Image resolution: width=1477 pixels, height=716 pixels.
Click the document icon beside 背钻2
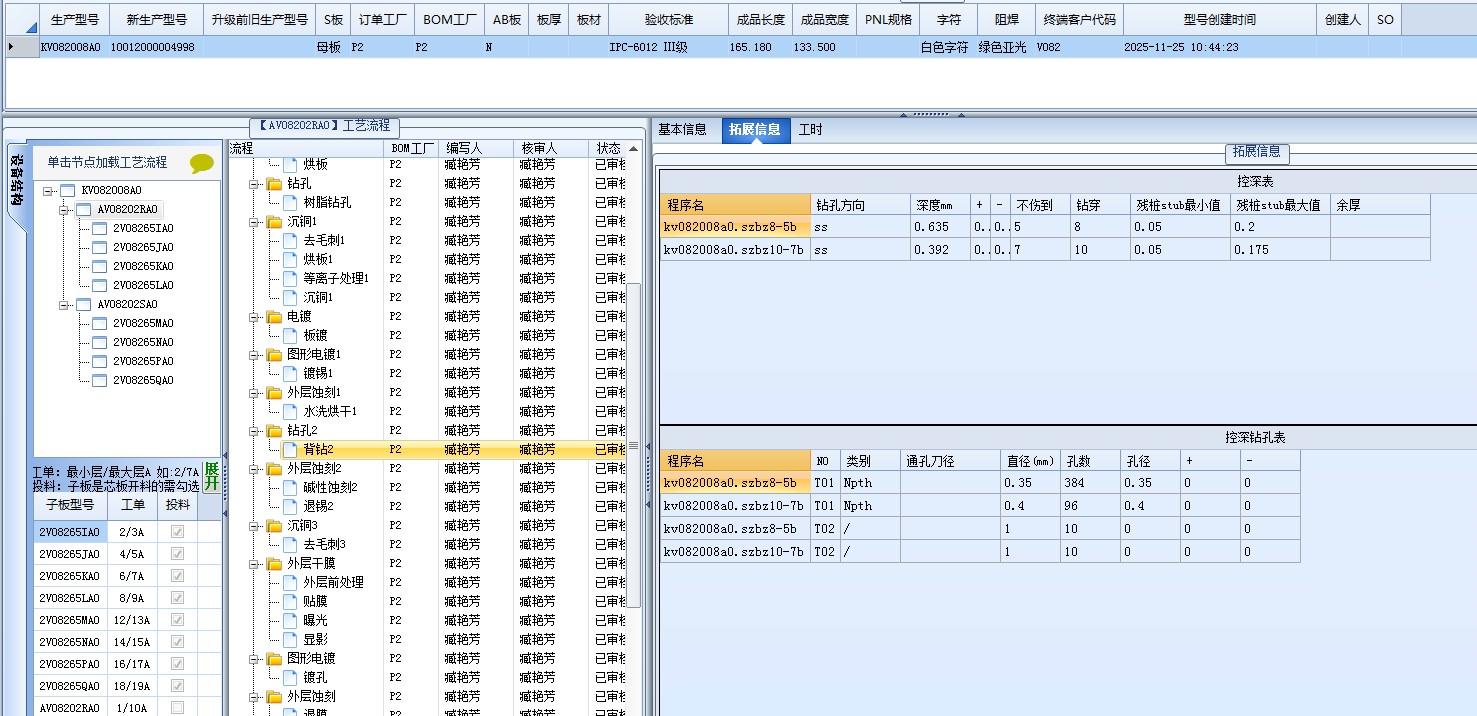[290, 450]
